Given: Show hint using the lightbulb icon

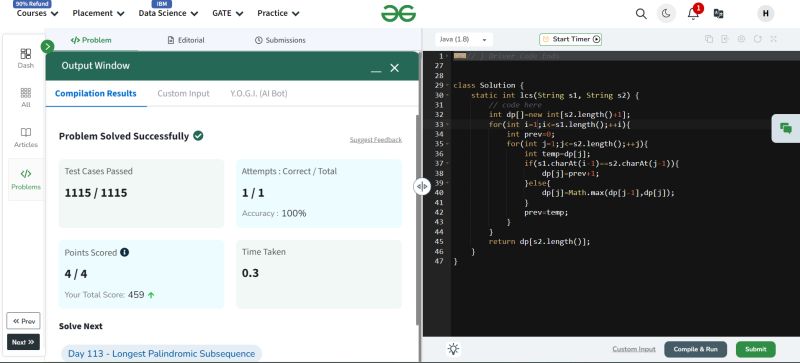Looking at the screenshot, I should 453,349.
